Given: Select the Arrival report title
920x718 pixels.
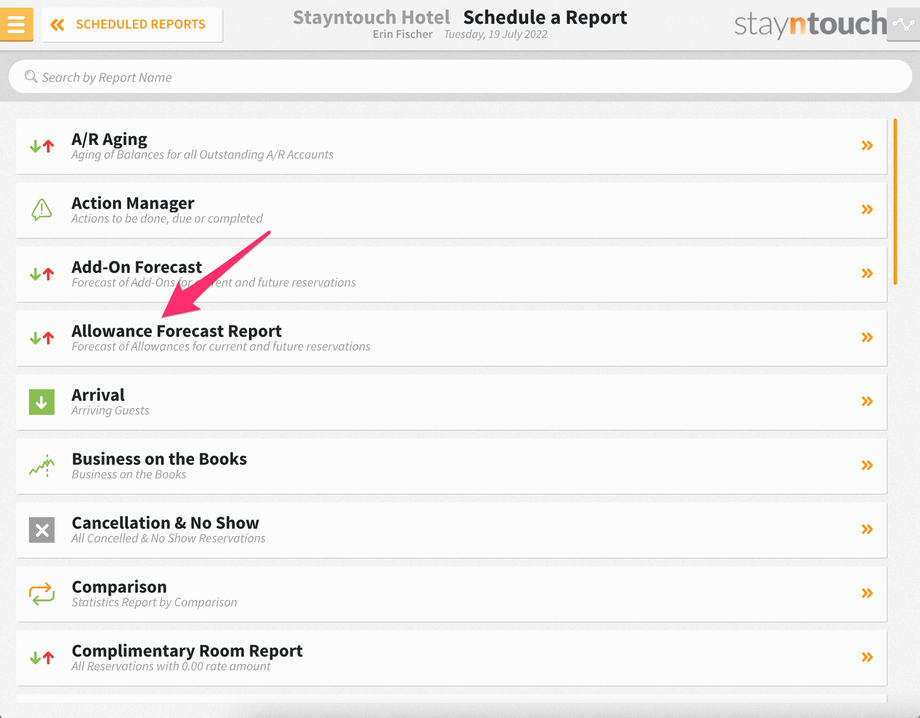Looking at the screenshot, I should (x=98, y=395).
